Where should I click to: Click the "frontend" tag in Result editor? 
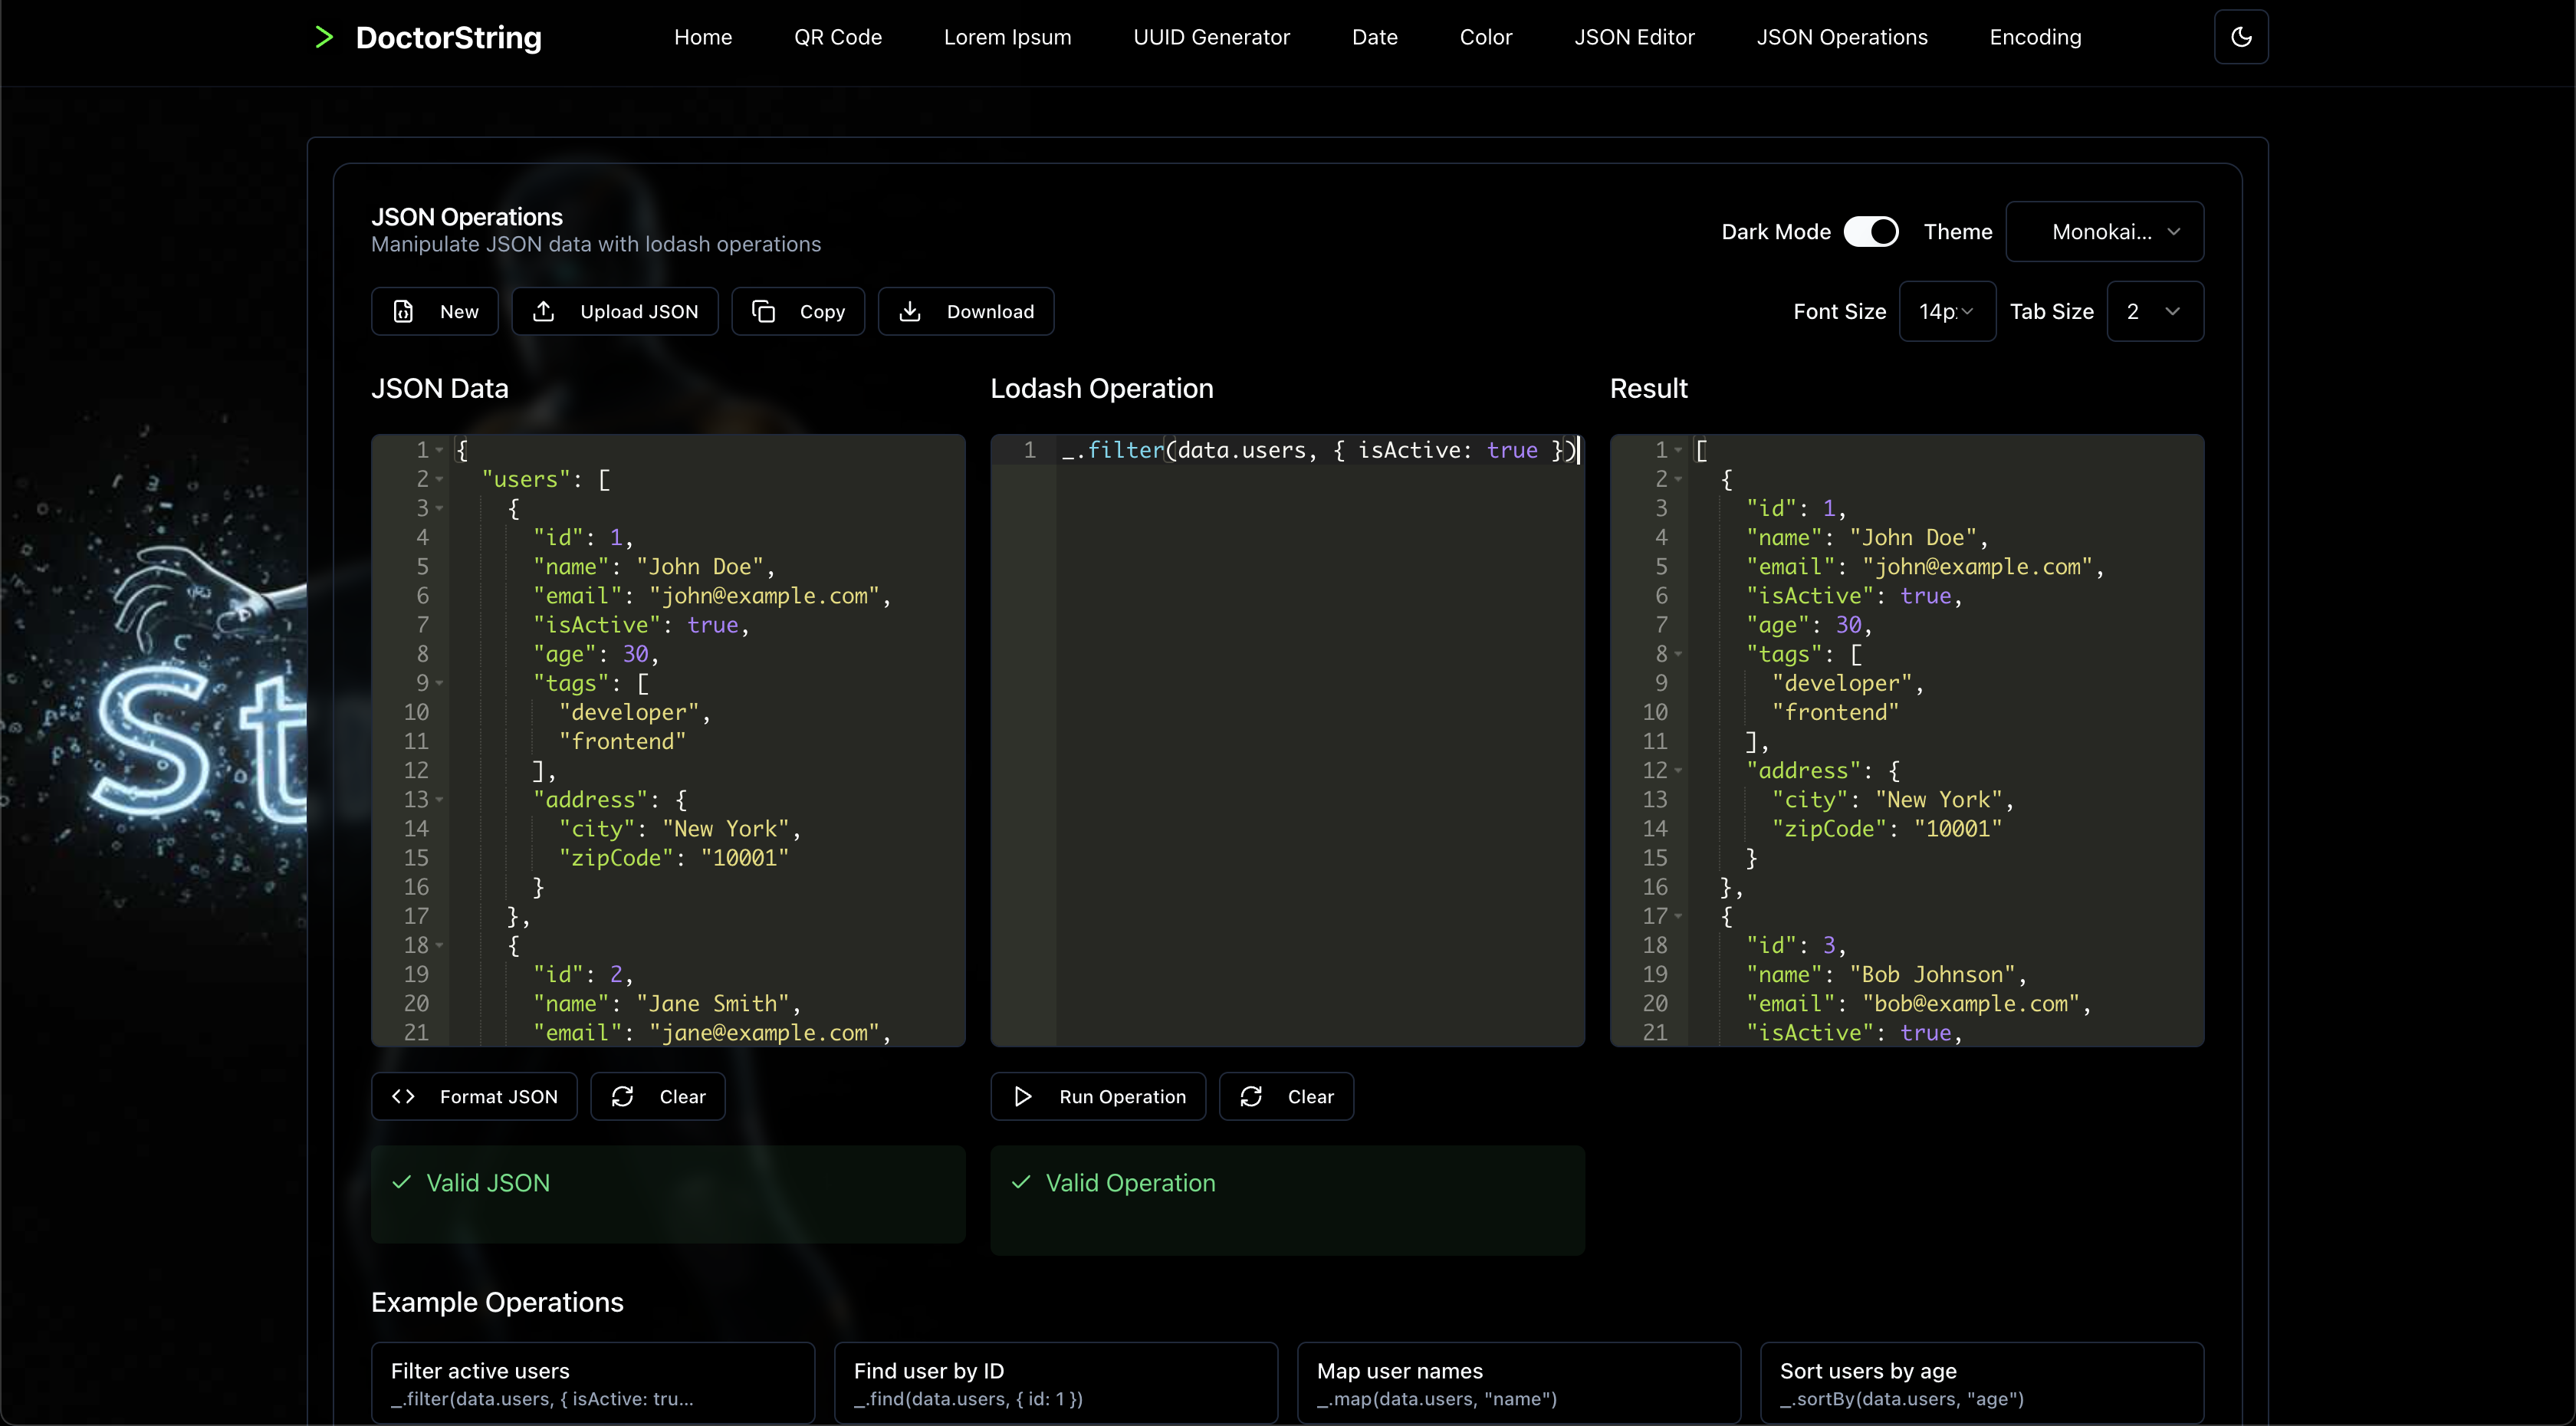[1835, 712]
